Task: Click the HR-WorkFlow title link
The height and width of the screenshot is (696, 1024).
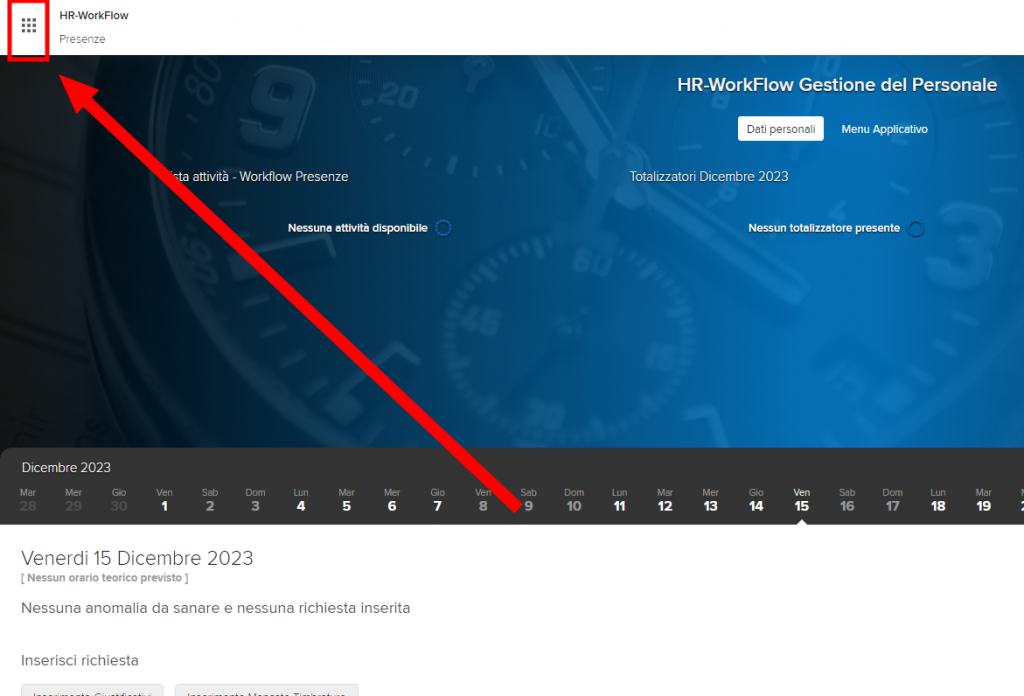Action: [x=94, y=16]
